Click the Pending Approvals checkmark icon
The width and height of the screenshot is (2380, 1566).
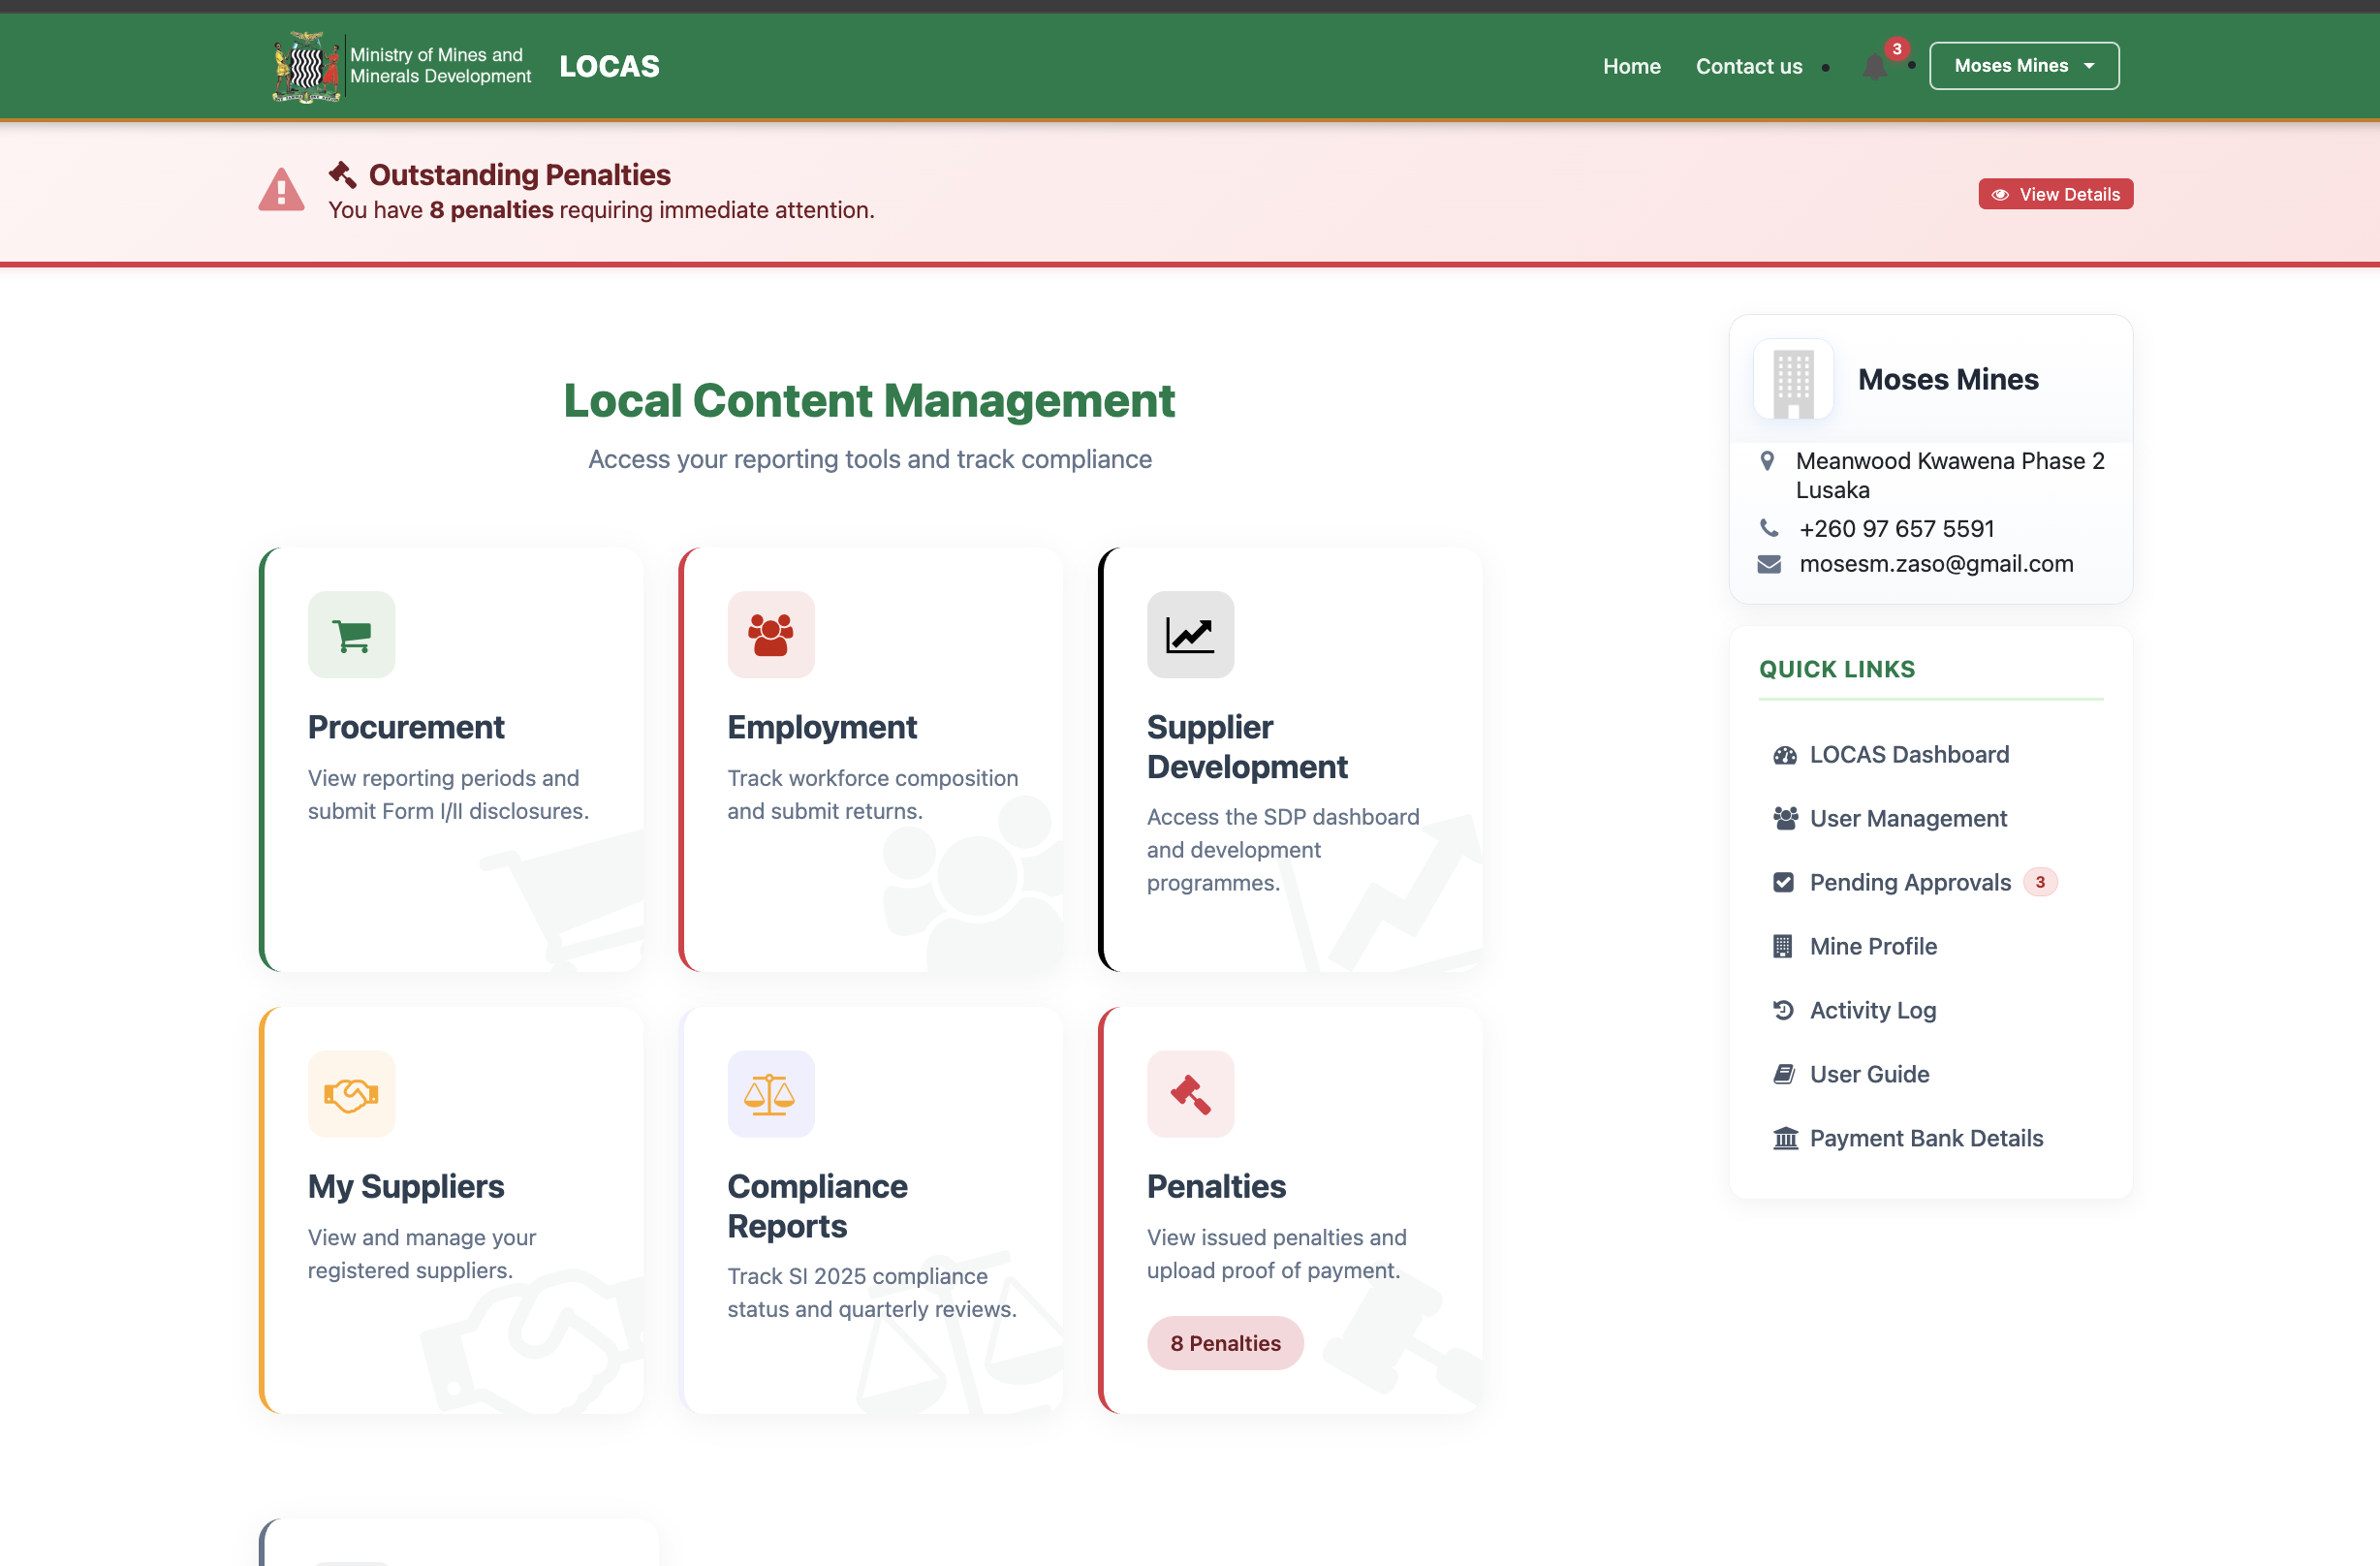1783,883
